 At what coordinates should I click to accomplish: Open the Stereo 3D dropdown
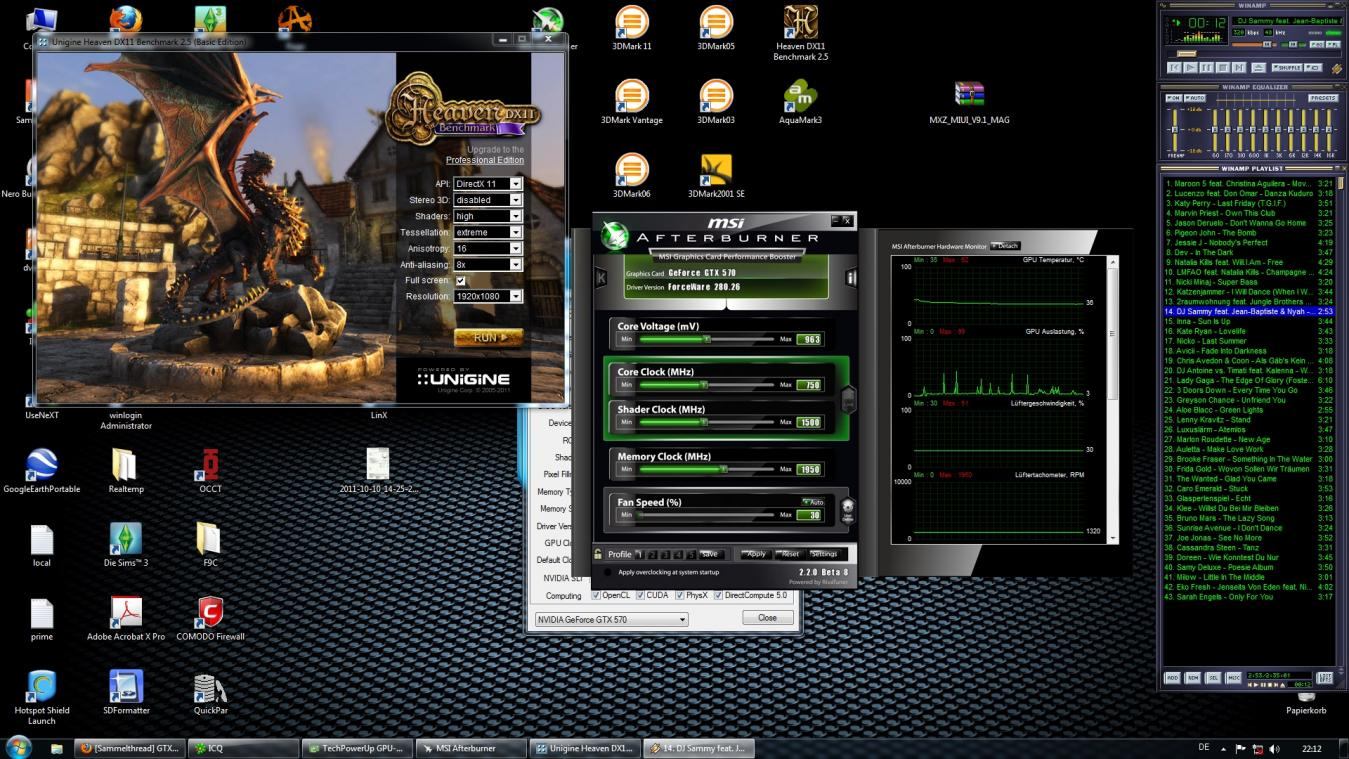pos(488,200)
